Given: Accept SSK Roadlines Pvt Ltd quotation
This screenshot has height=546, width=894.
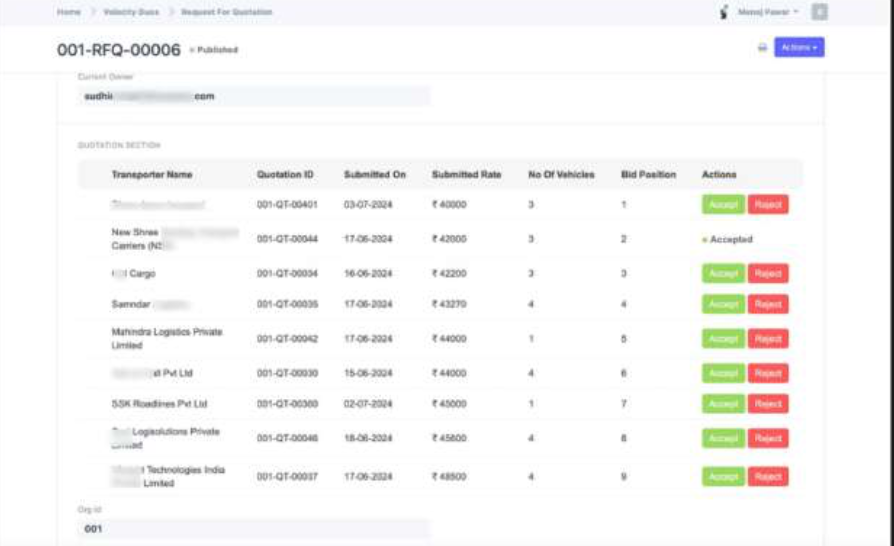Looking at the screenshot, I should pyautogui.click(x=723, y=404).
